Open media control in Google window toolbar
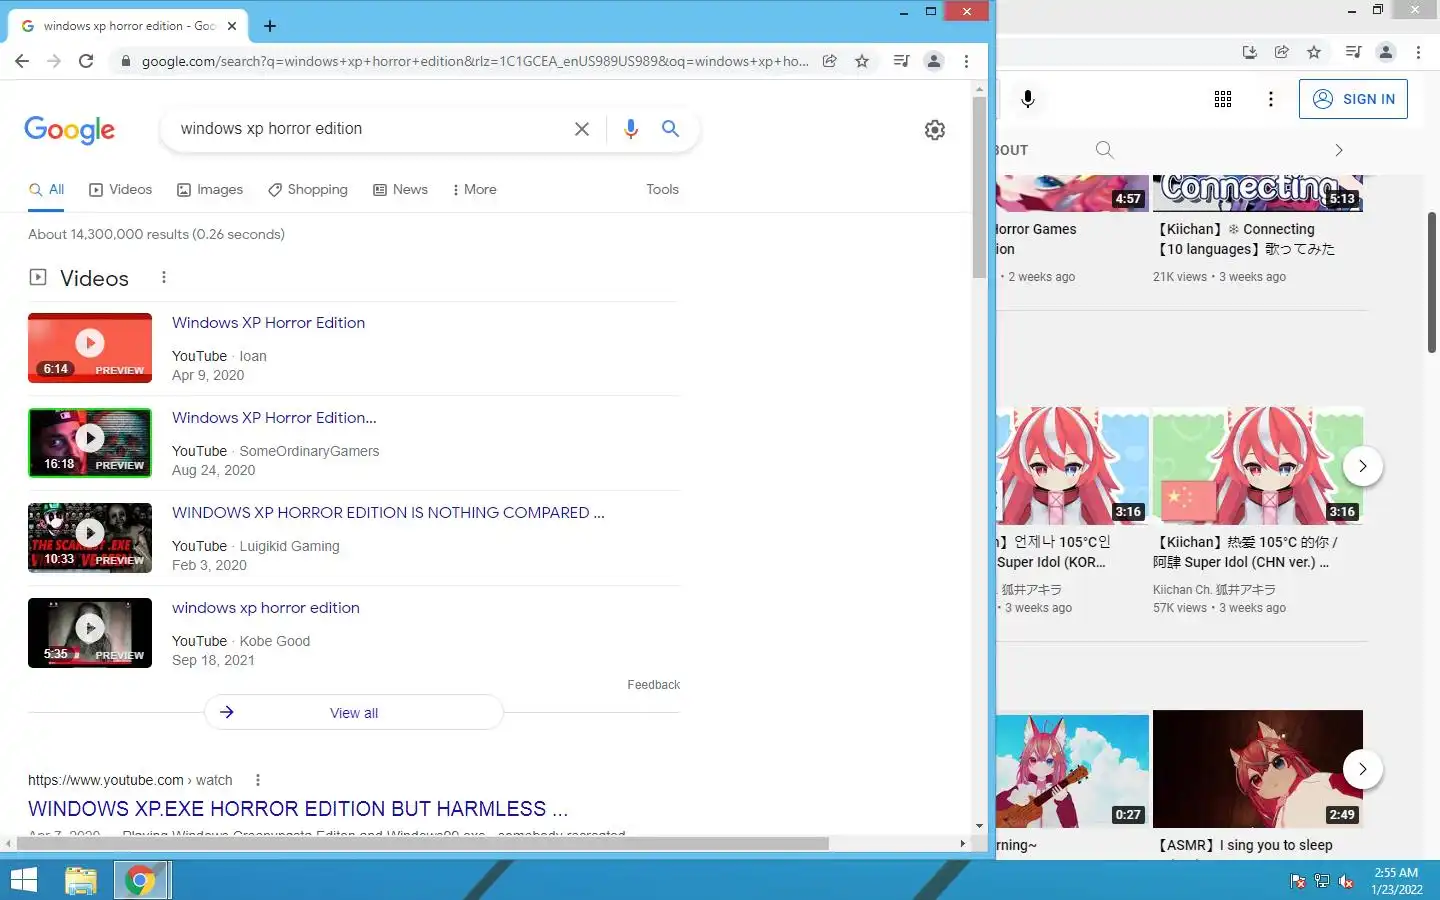Image resolution: width=1440 pixels, height=900 pixels. [x=901, y=61]
